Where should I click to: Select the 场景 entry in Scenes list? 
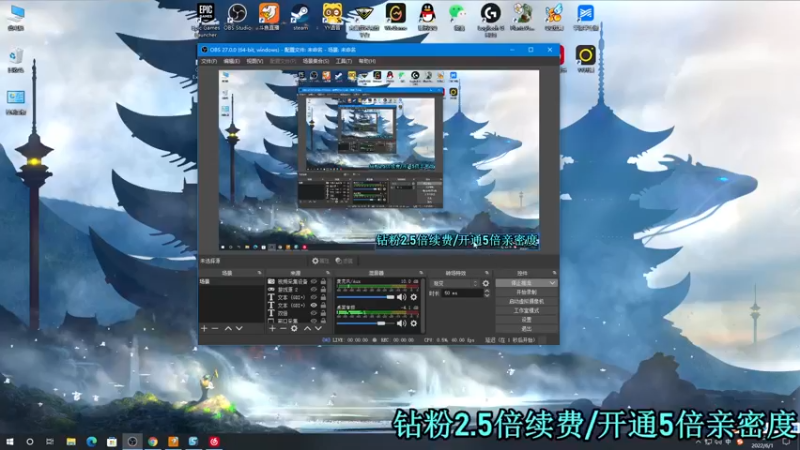pyautogui.click(x=231, y=282)
